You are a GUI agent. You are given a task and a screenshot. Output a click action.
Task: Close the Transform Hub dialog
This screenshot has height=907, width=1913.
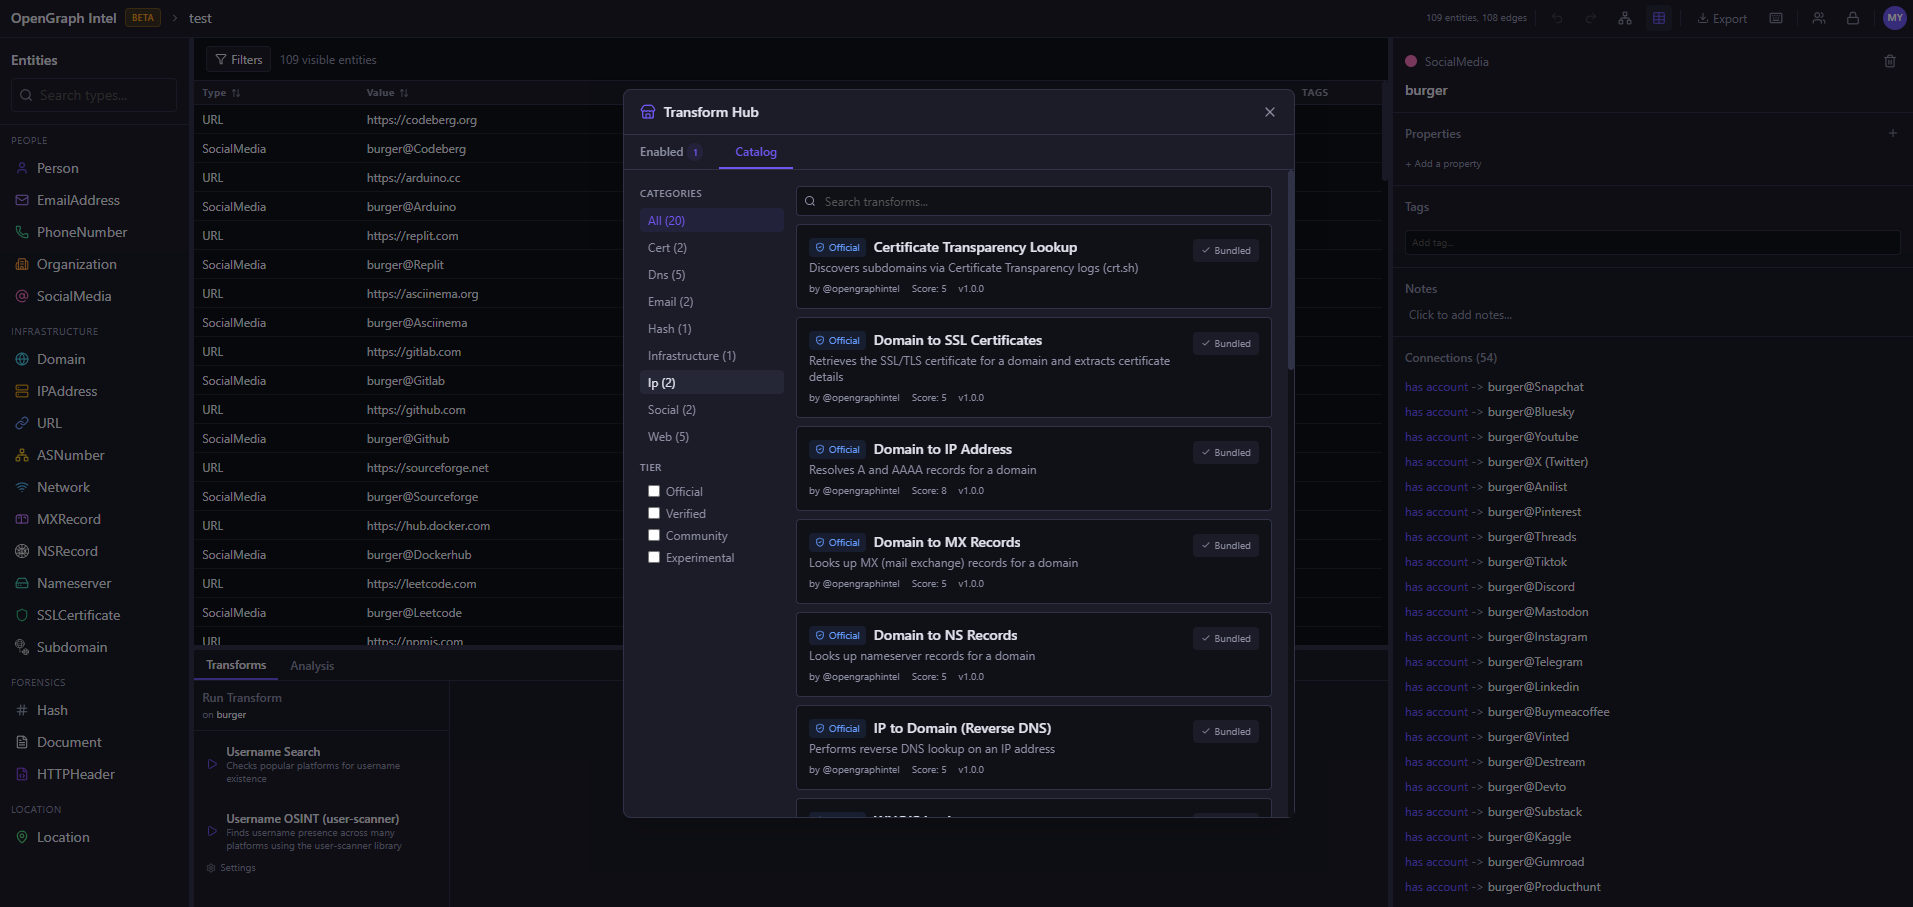[x=1270, y=112]
